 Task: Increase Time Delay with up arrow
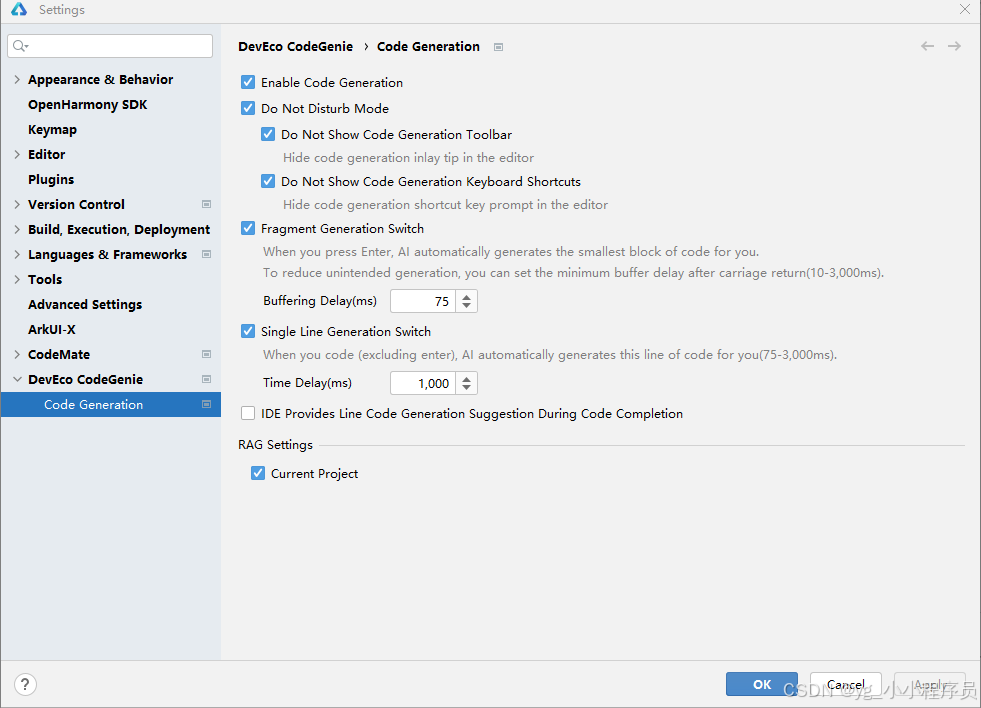[467, 378]
